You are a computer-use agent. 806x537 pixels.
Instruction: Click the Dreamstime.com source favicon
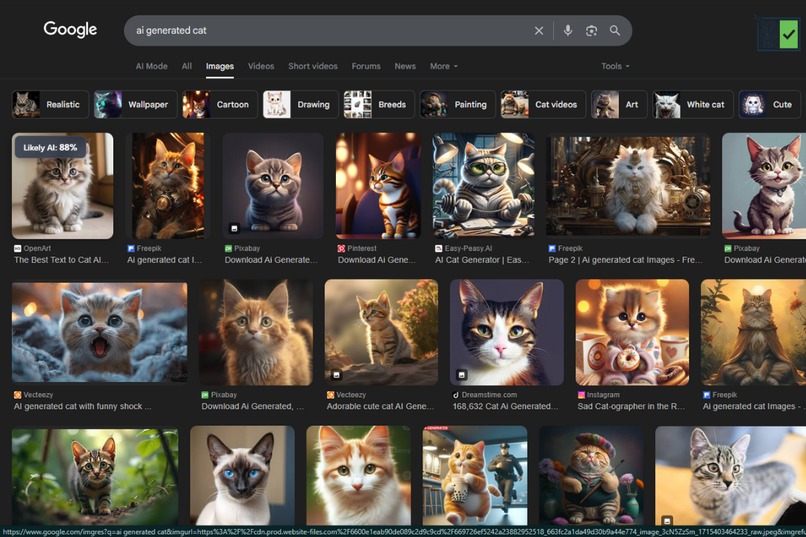455,395
